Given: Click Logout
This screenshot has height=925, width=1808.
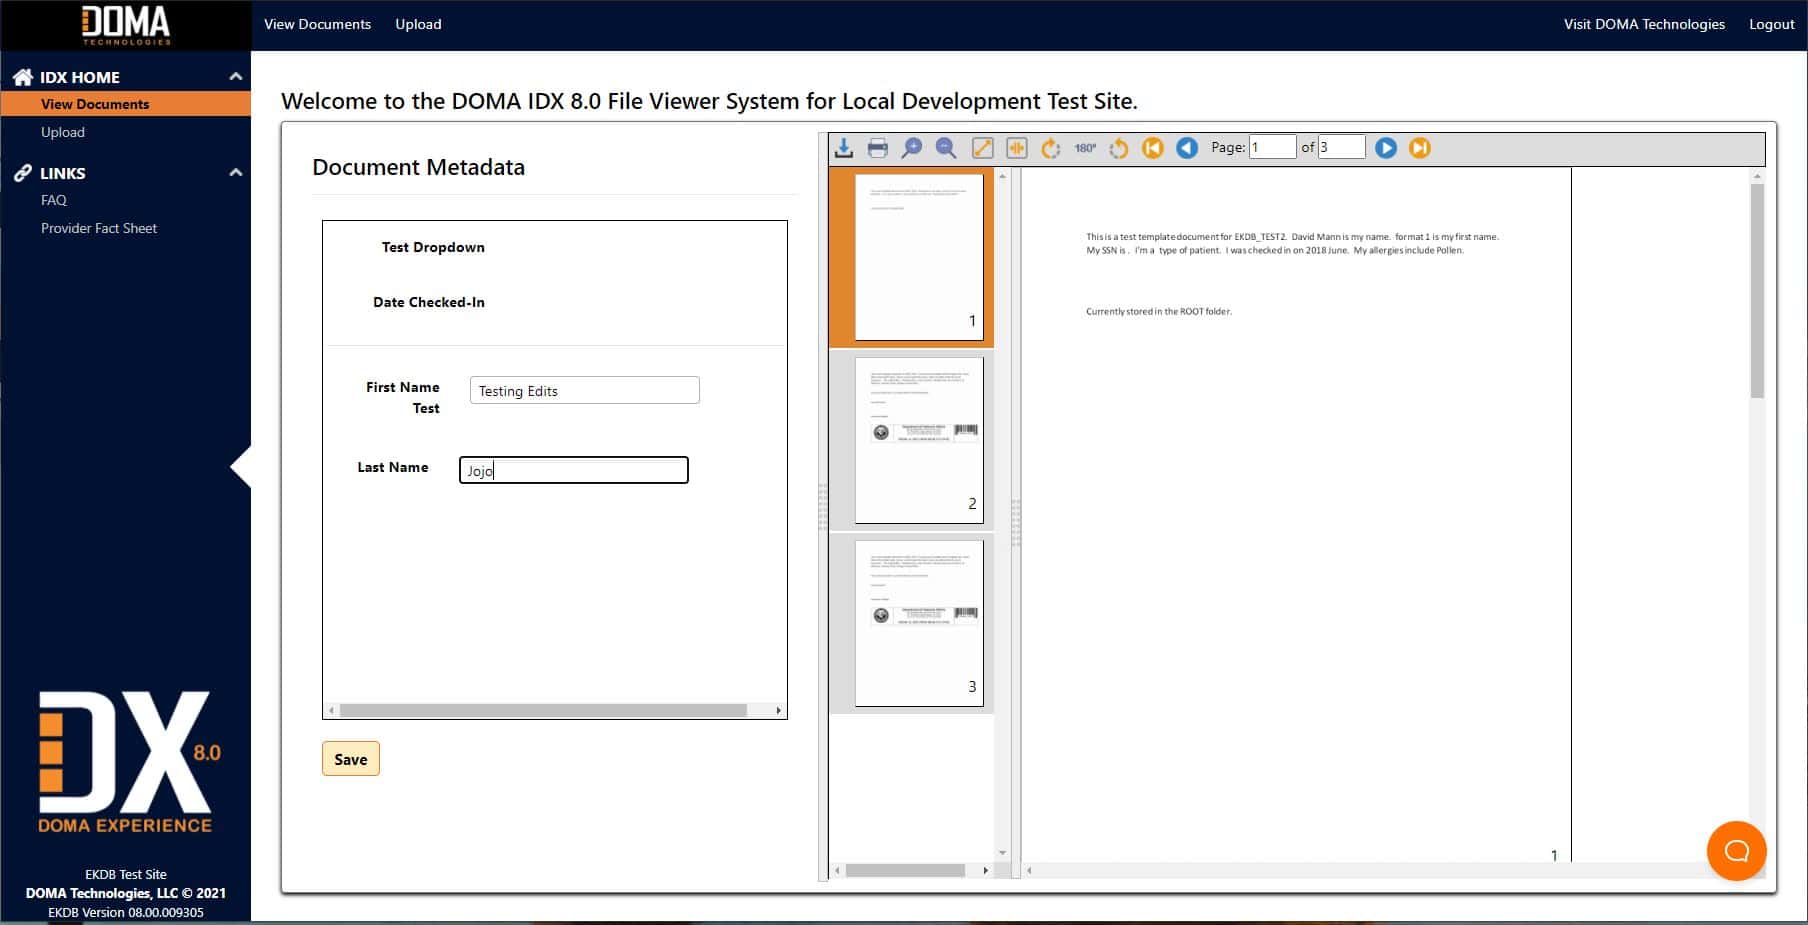Looking at the screenshot, I should coord(1771,24).
